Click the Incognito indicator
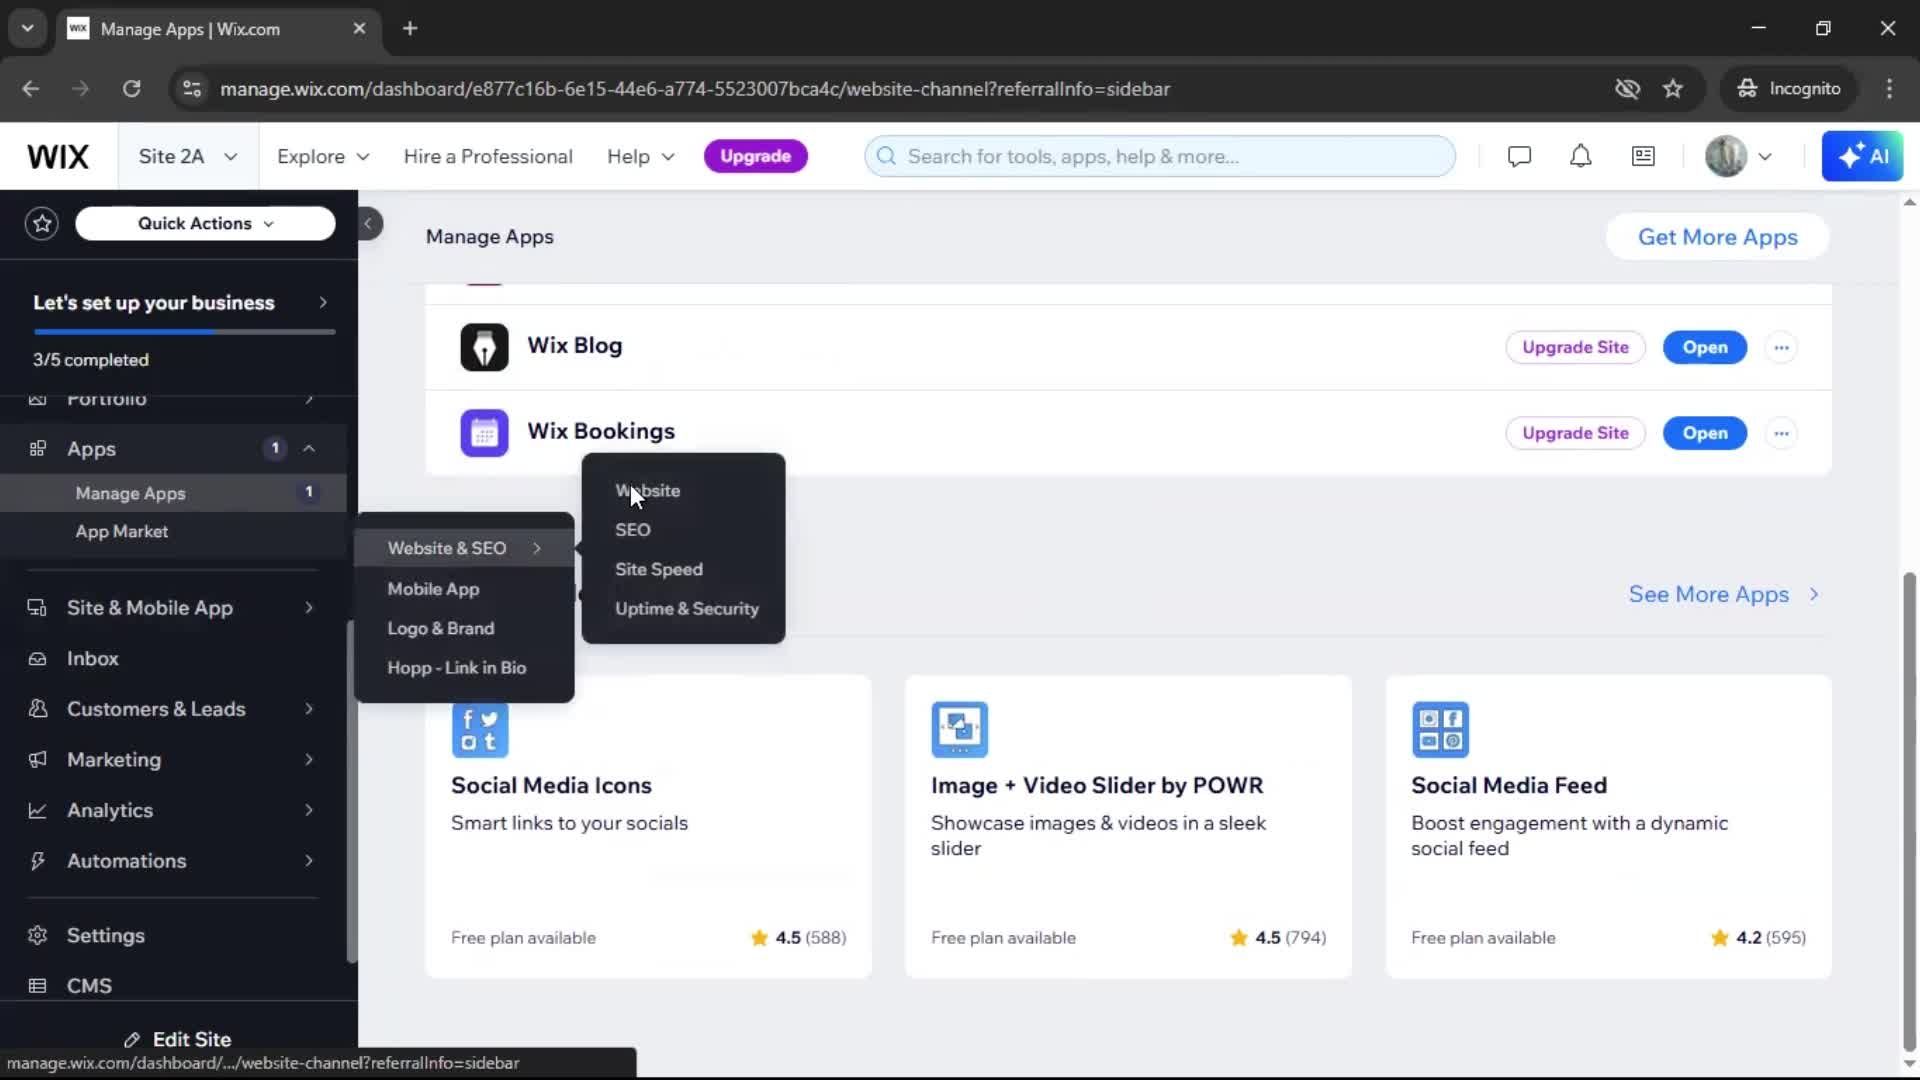 click(1788, 89)
